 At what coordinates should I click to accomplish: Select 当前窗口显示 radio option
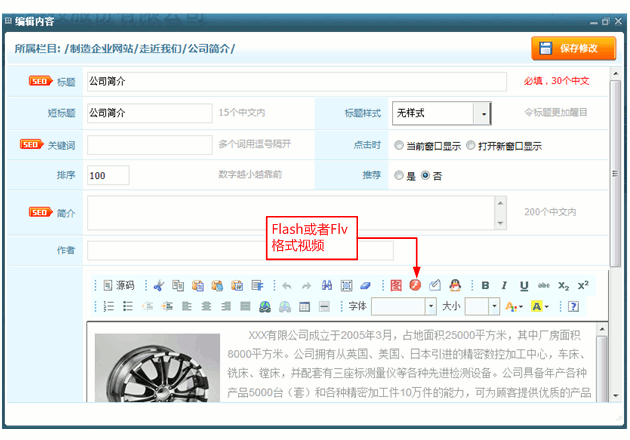point(400,145)
